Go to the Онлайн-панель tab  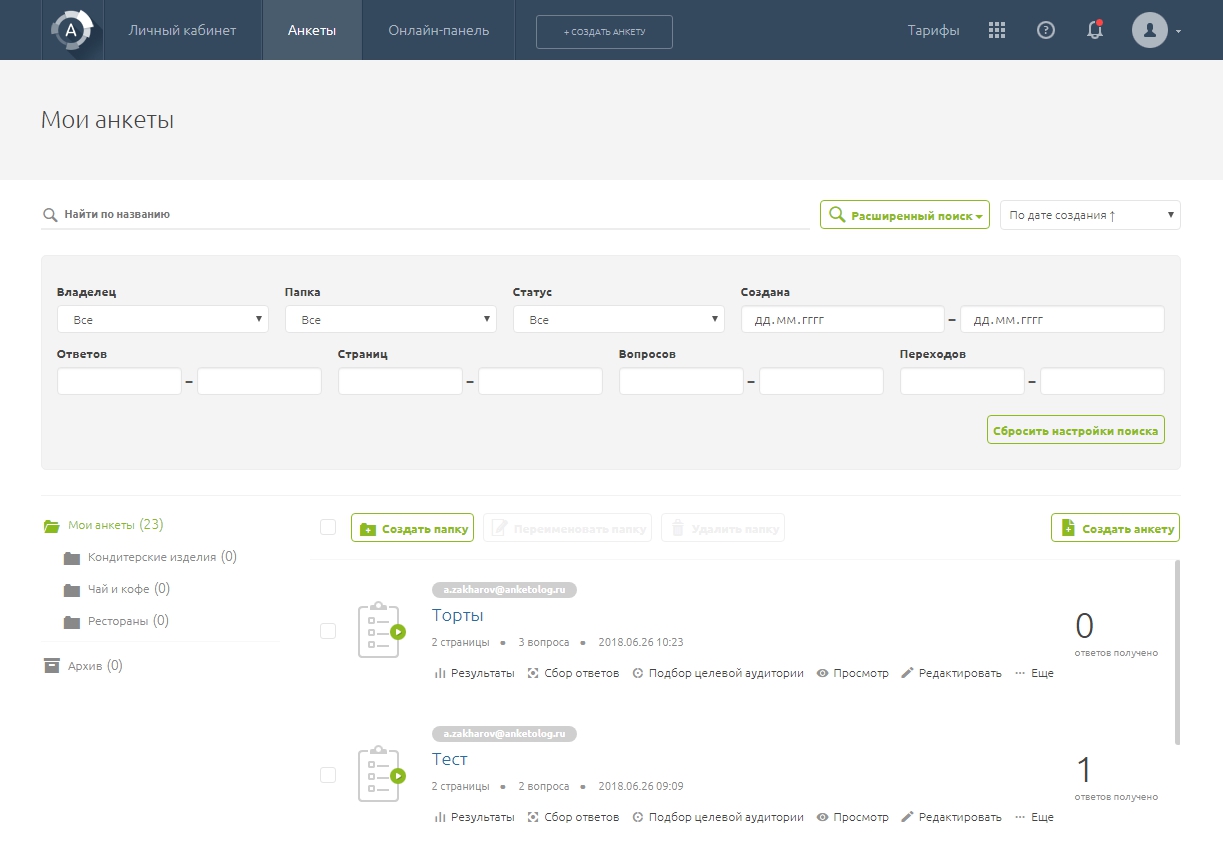439,30
